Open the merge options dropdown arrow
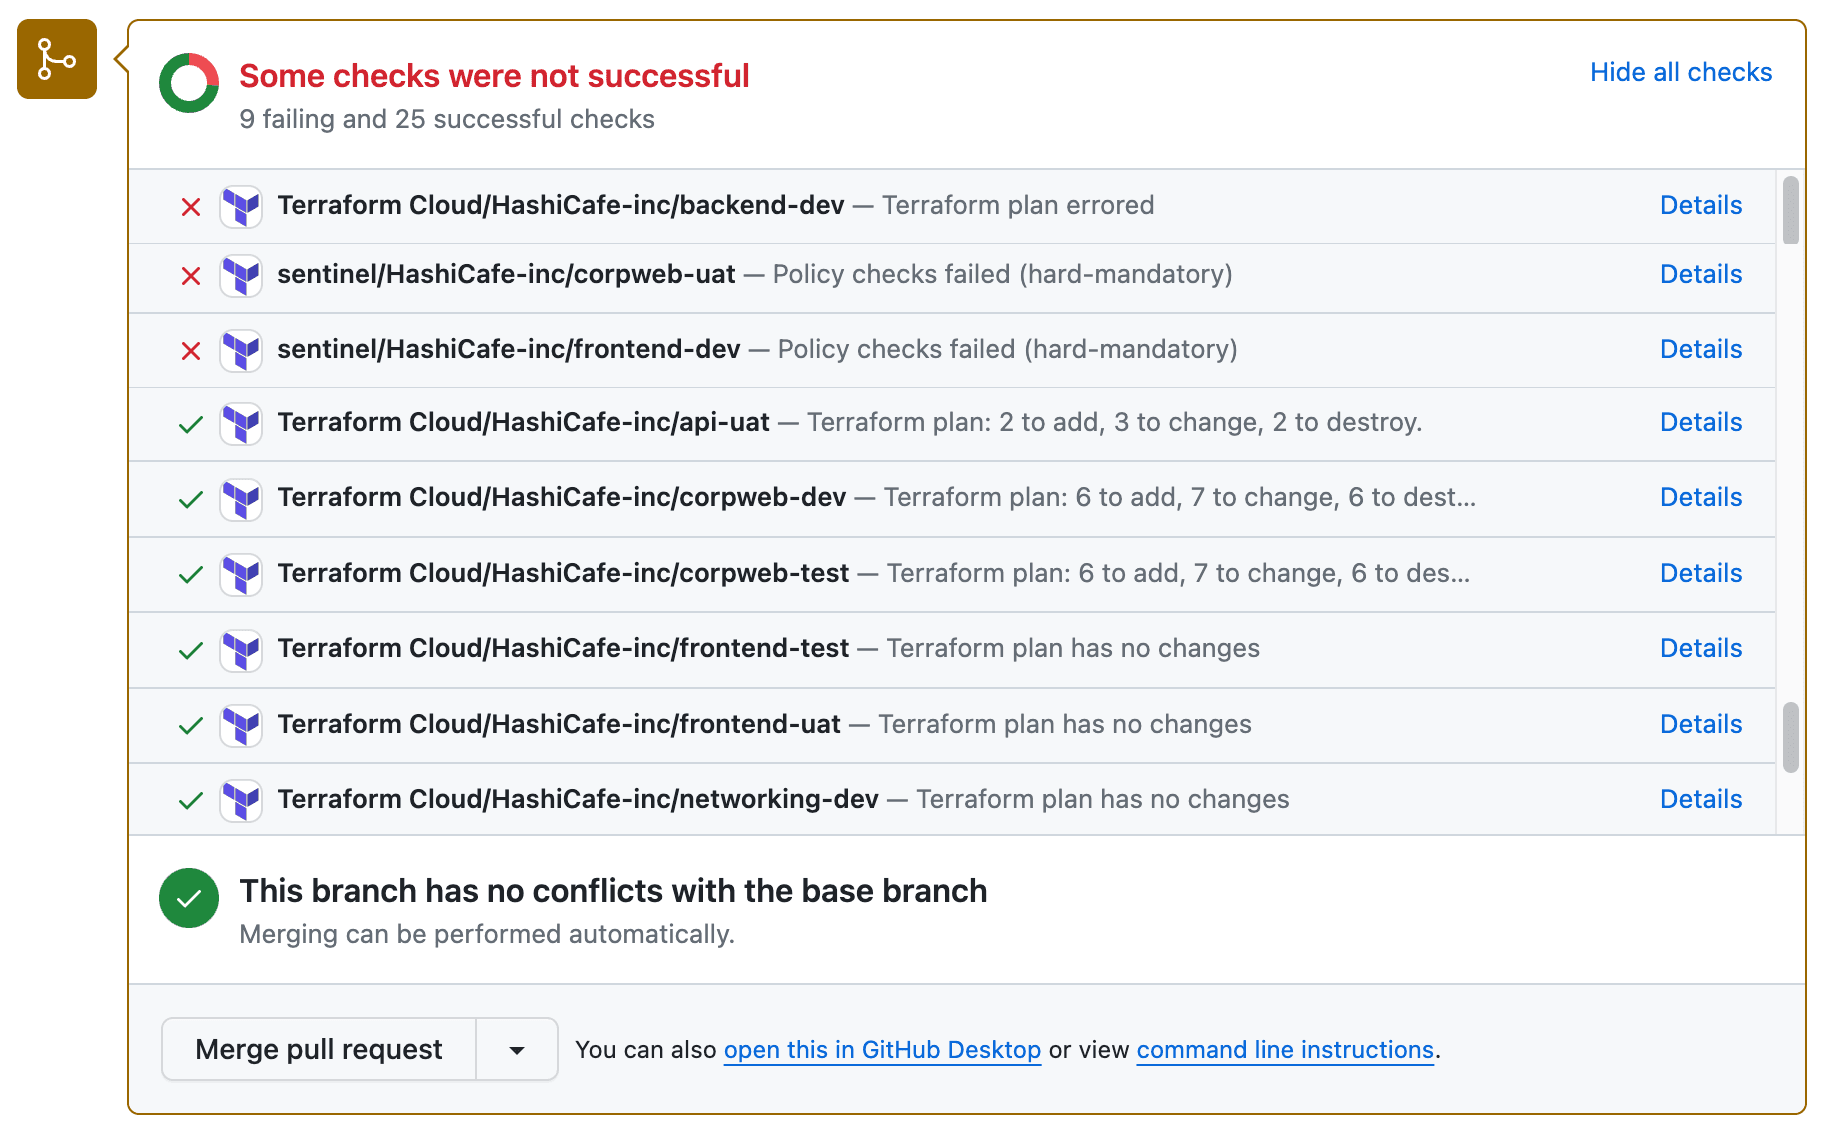The width and height of the screenshot is (1826, 1132). coord(516,1049)
